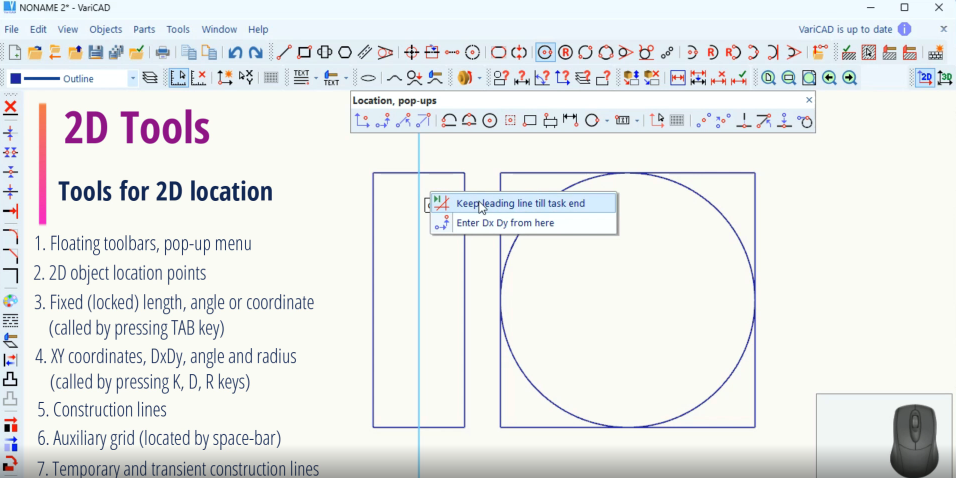Toggle the 2D mode button

(x=925, y=78)
